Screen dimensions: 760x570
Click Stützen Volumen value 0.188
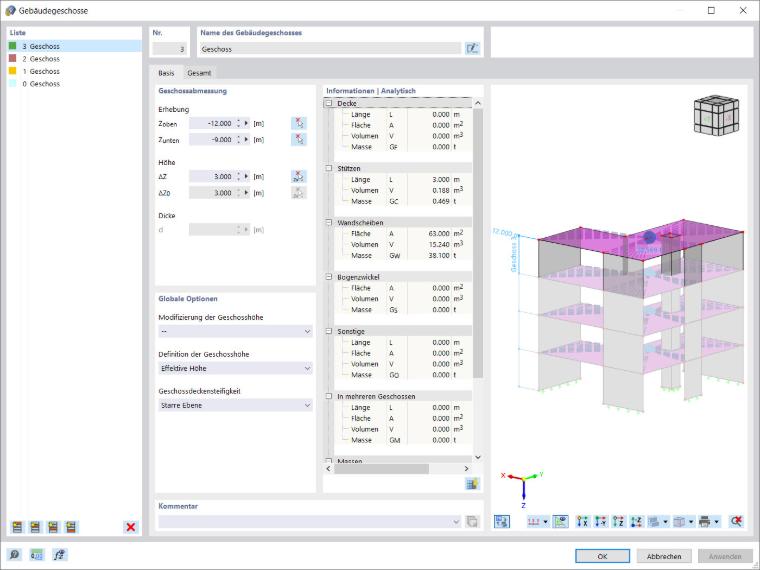pyautogui.click(x=441, y=190)
